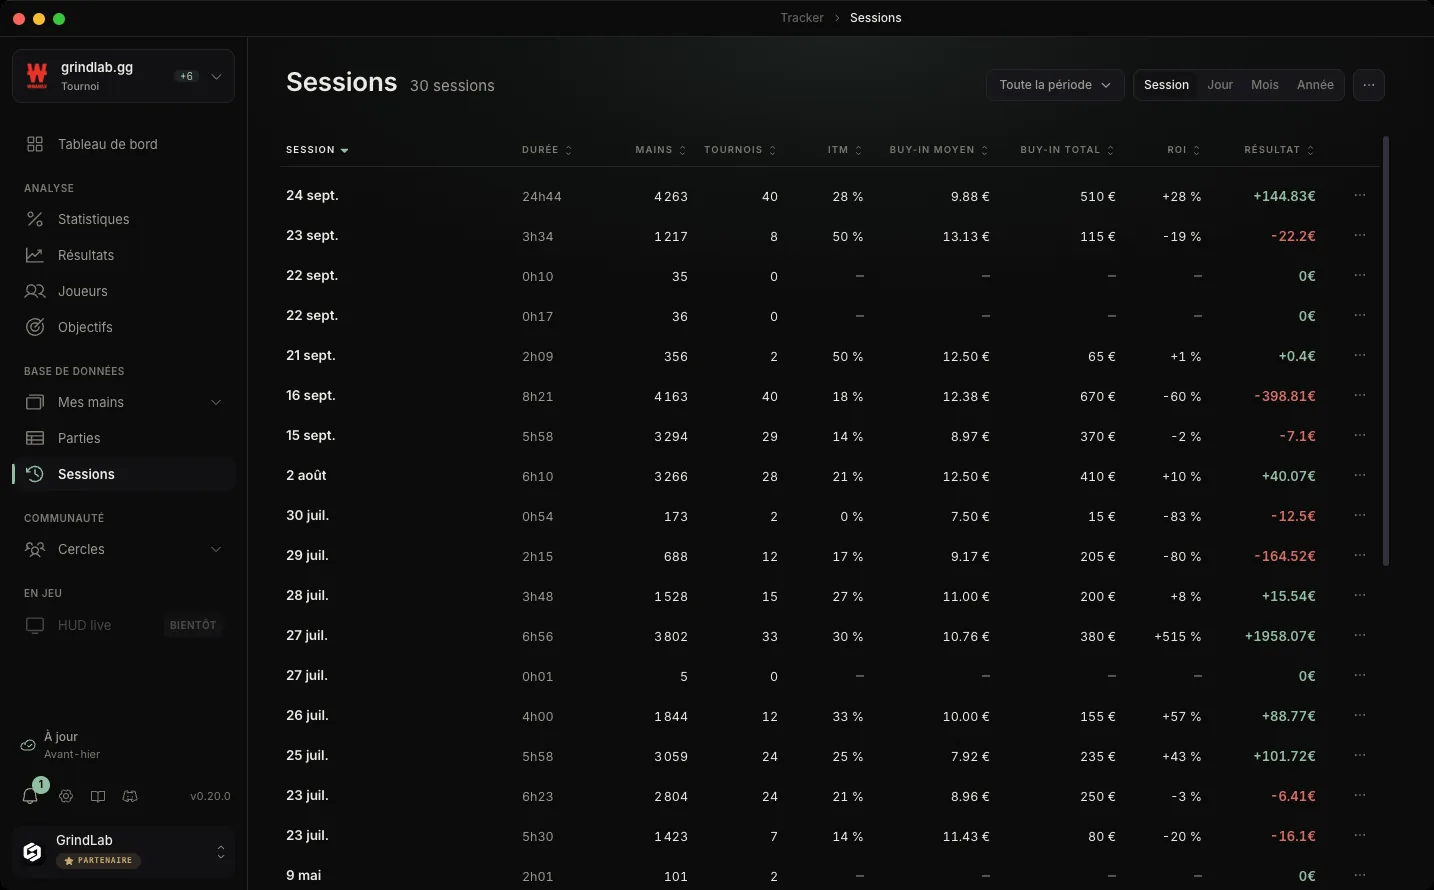Viewport: 1434px width, 890px height.
Task: Click the -398.81€ result value
Action: coord(1285,396)
